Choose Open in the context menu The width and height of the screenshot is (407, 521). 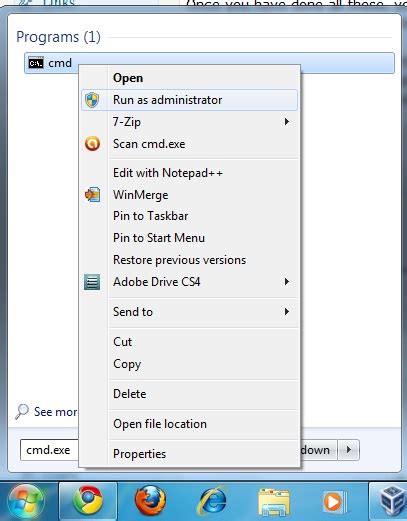click(x=128, y=78)
